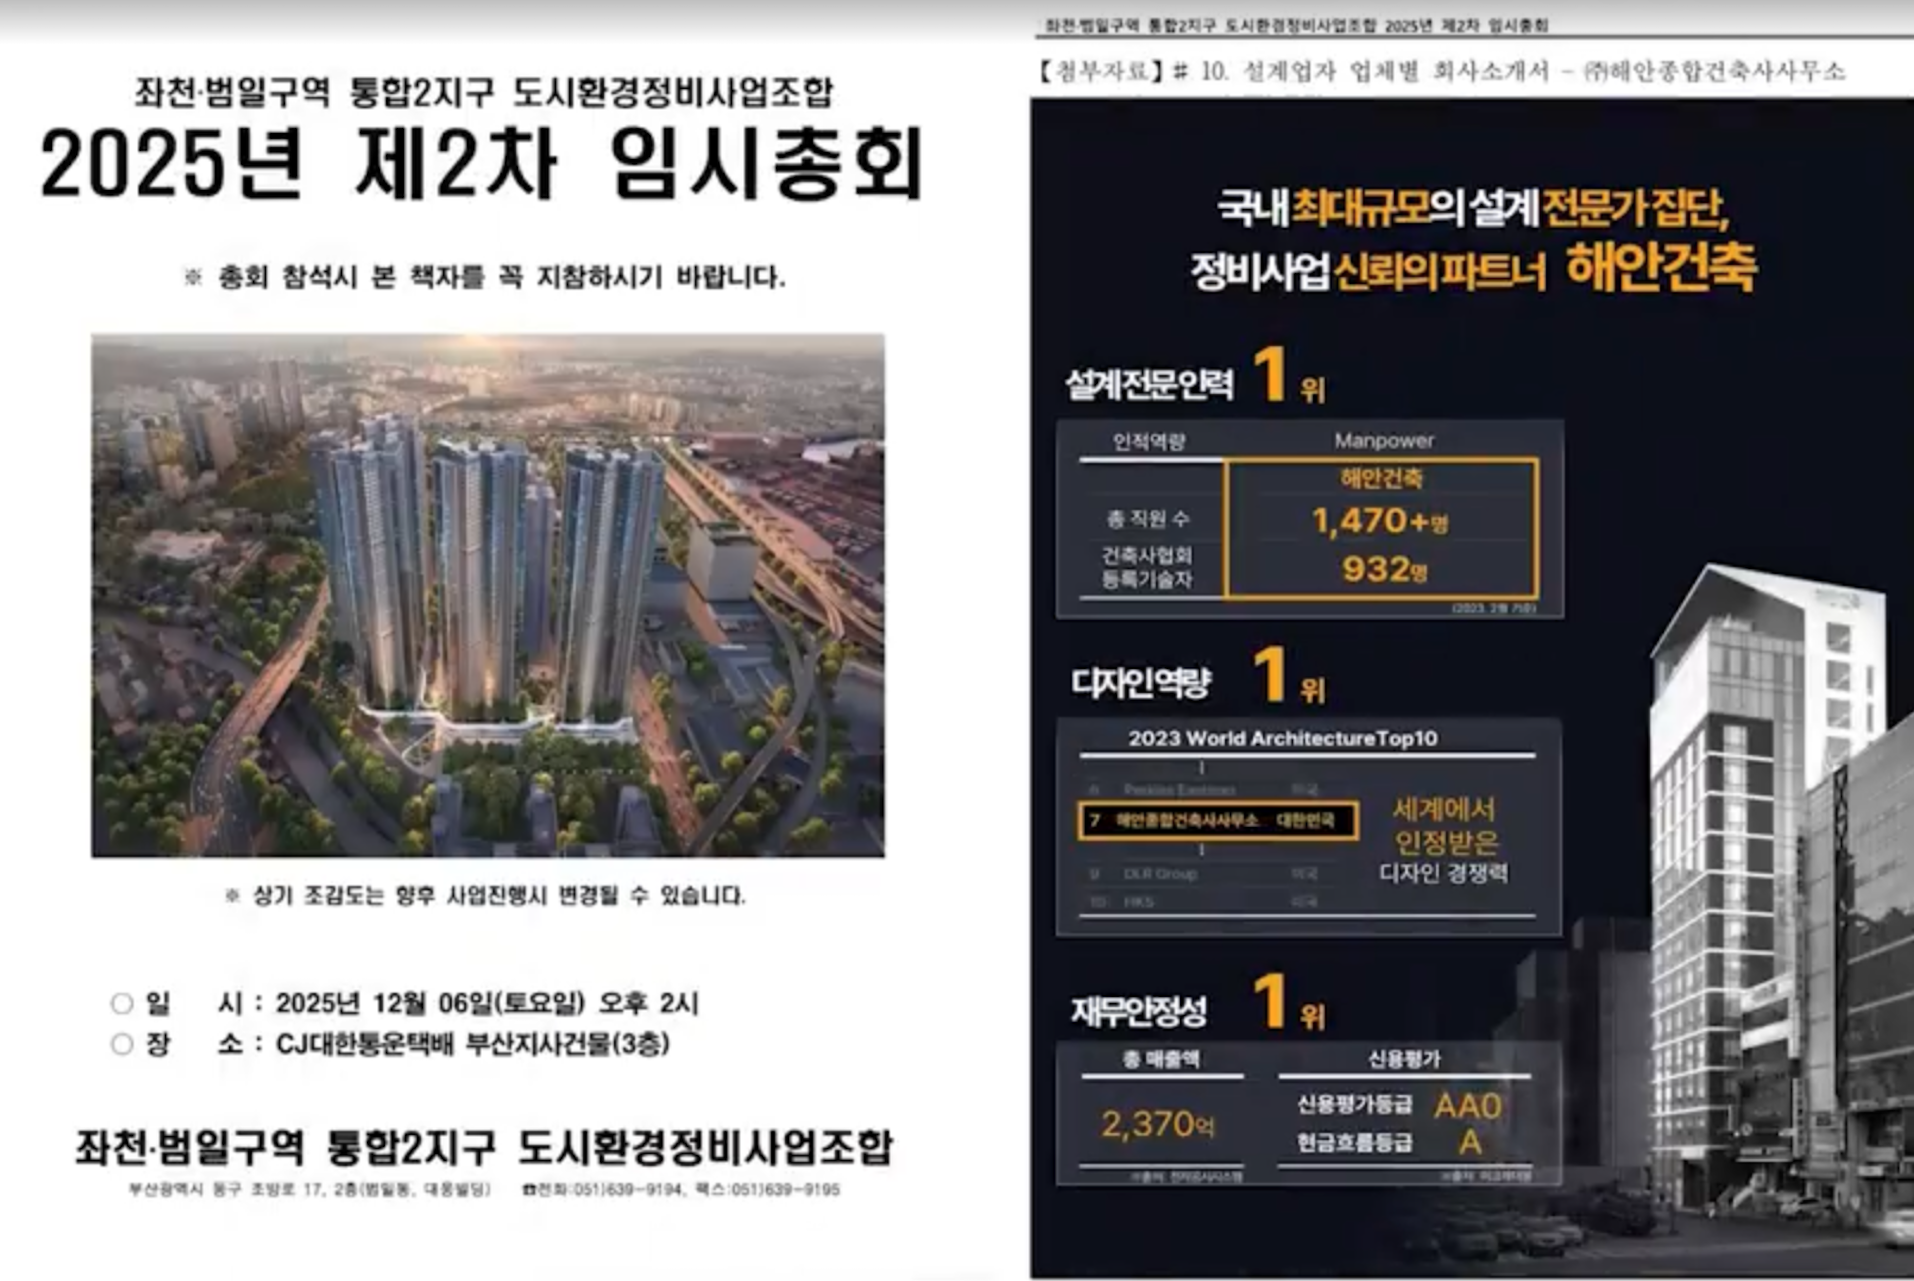
Task: Click the title "2025년 제2차 임시총회"
Action: [482, 164]
